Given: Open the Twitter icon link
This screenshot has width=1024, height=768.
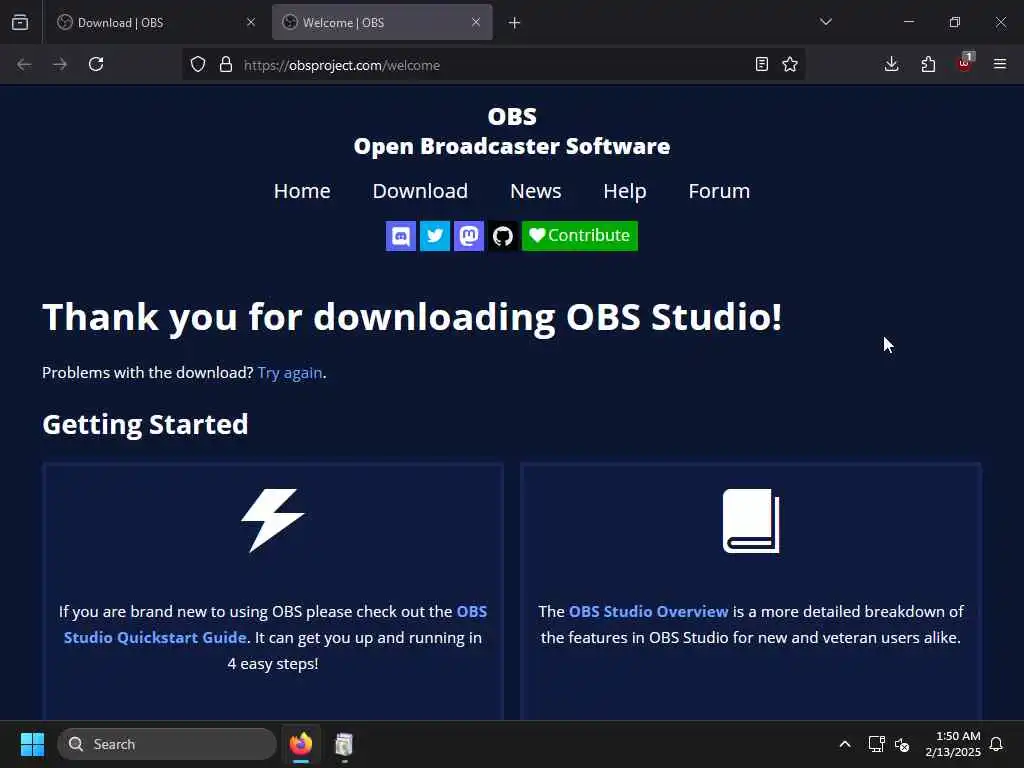Looking at the screenshot, I should [x=434, y=236].
